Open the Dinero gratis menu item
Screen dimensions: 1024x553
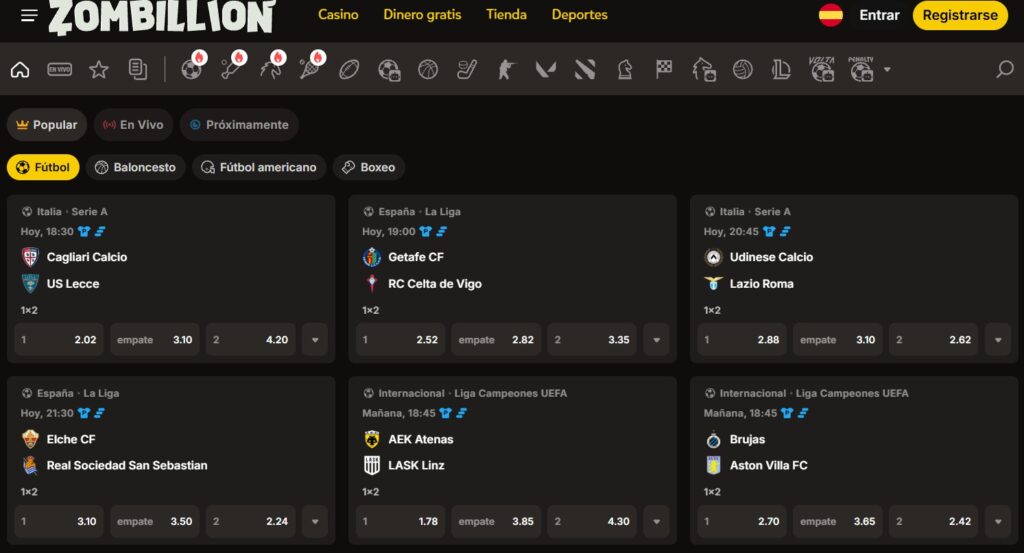click(422, 14)
